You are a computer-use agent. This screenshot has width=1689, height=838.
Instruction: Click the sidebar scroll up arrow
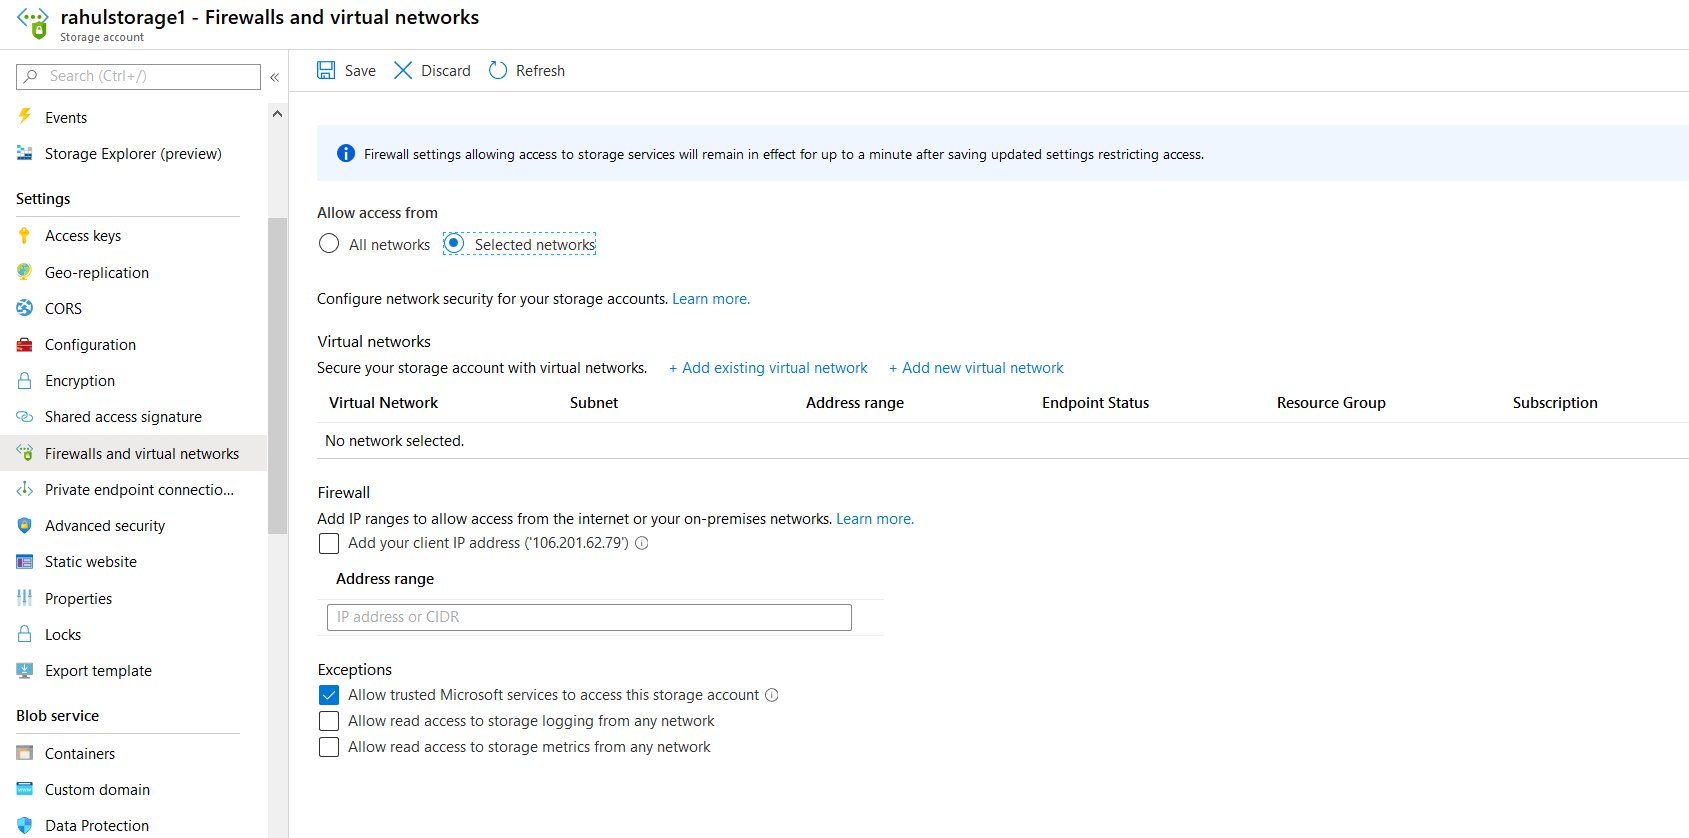coord(277,114)
